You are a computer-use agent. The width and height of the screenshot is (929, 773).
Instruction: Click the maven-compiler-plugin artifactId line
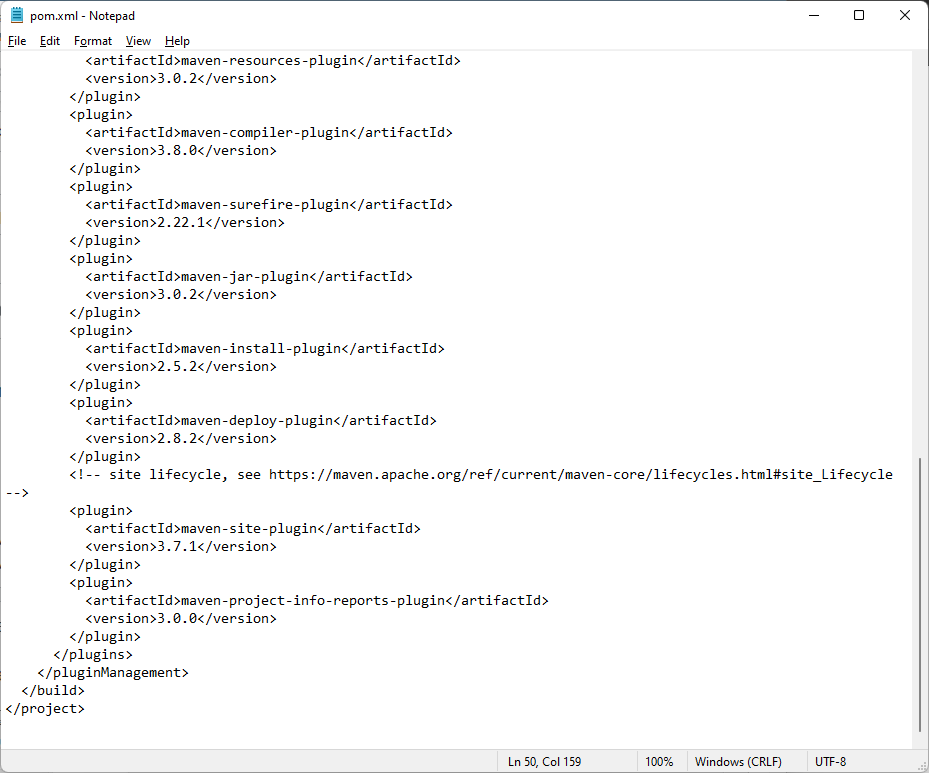[x=269, y=133]
